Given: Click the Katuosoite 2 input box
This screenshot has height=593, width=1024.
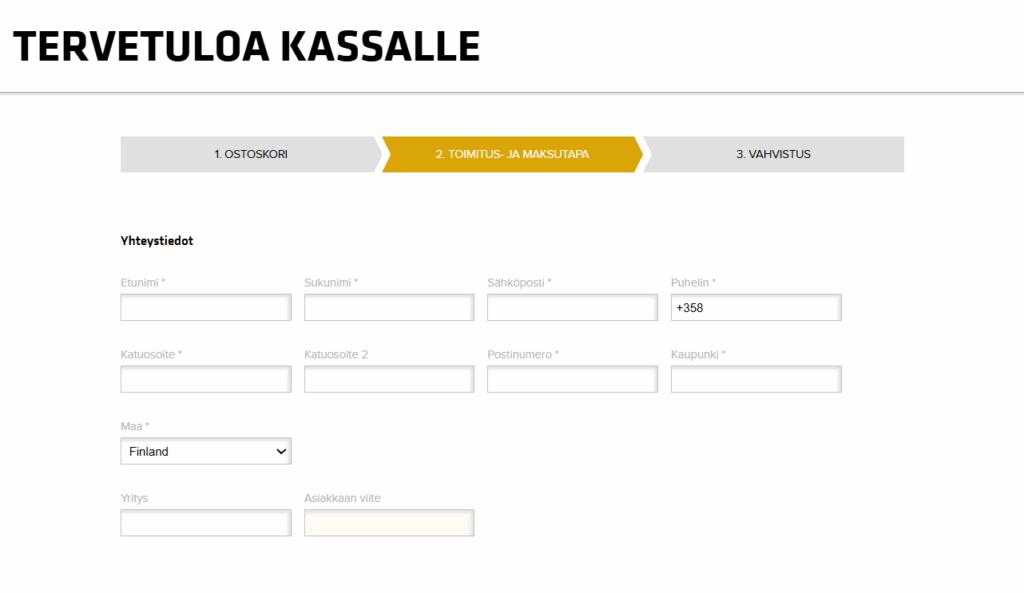Looking at the screenshot, I should click(x=389, y=380).
